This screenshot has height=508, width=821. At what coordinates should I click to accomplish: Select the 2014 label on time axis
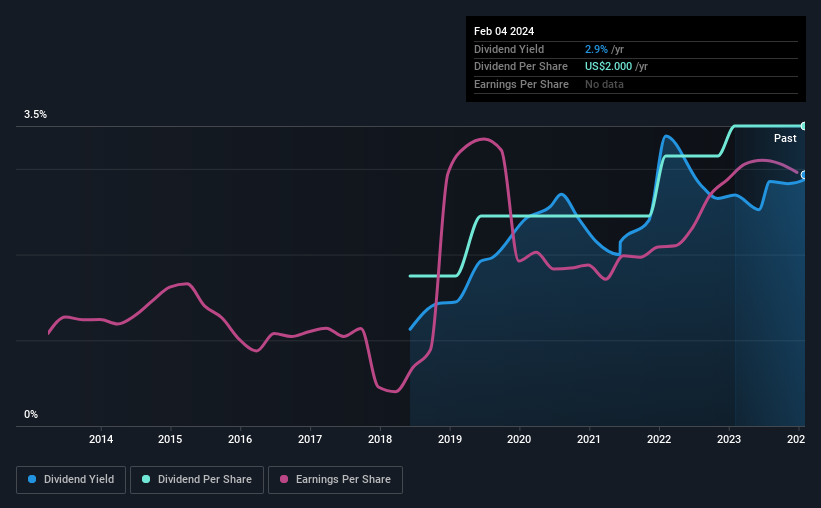click(101, 439)
